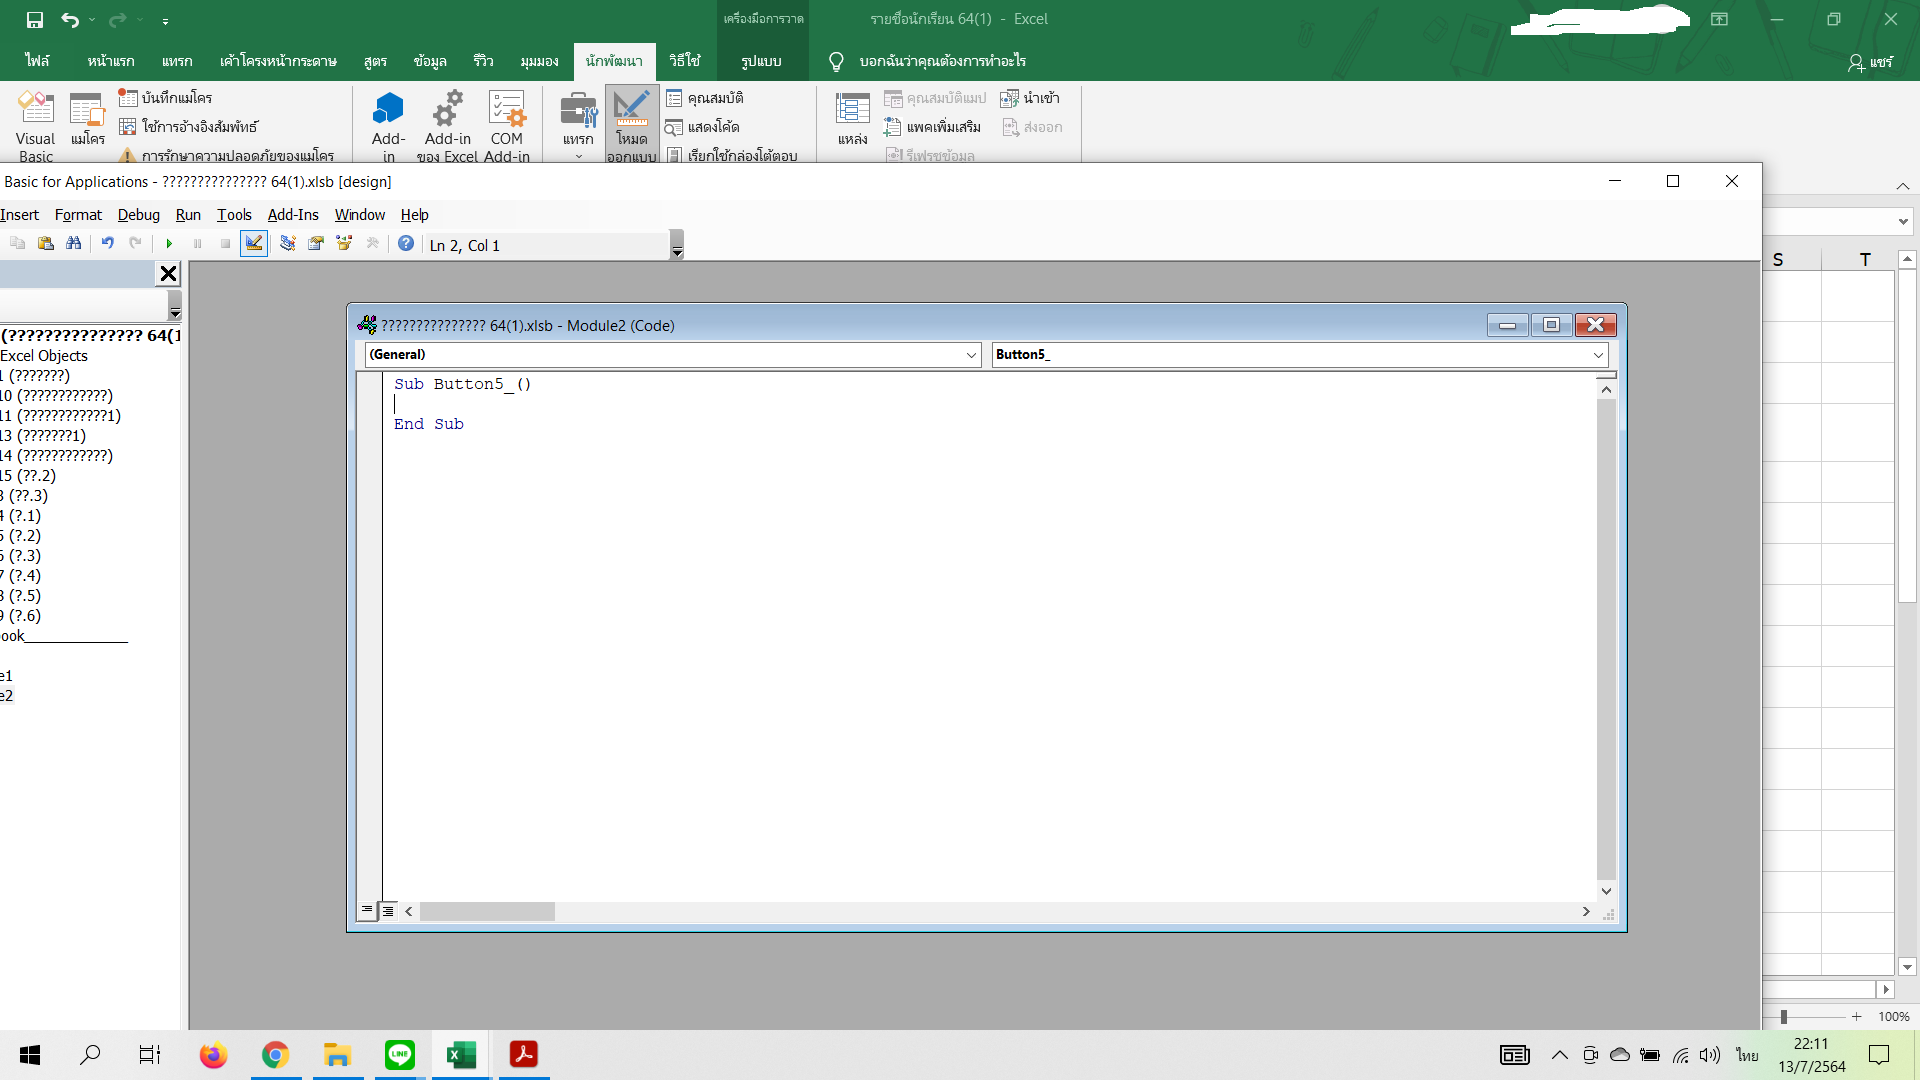
Task: Open the Tools menu
Action: pos(234,215)
